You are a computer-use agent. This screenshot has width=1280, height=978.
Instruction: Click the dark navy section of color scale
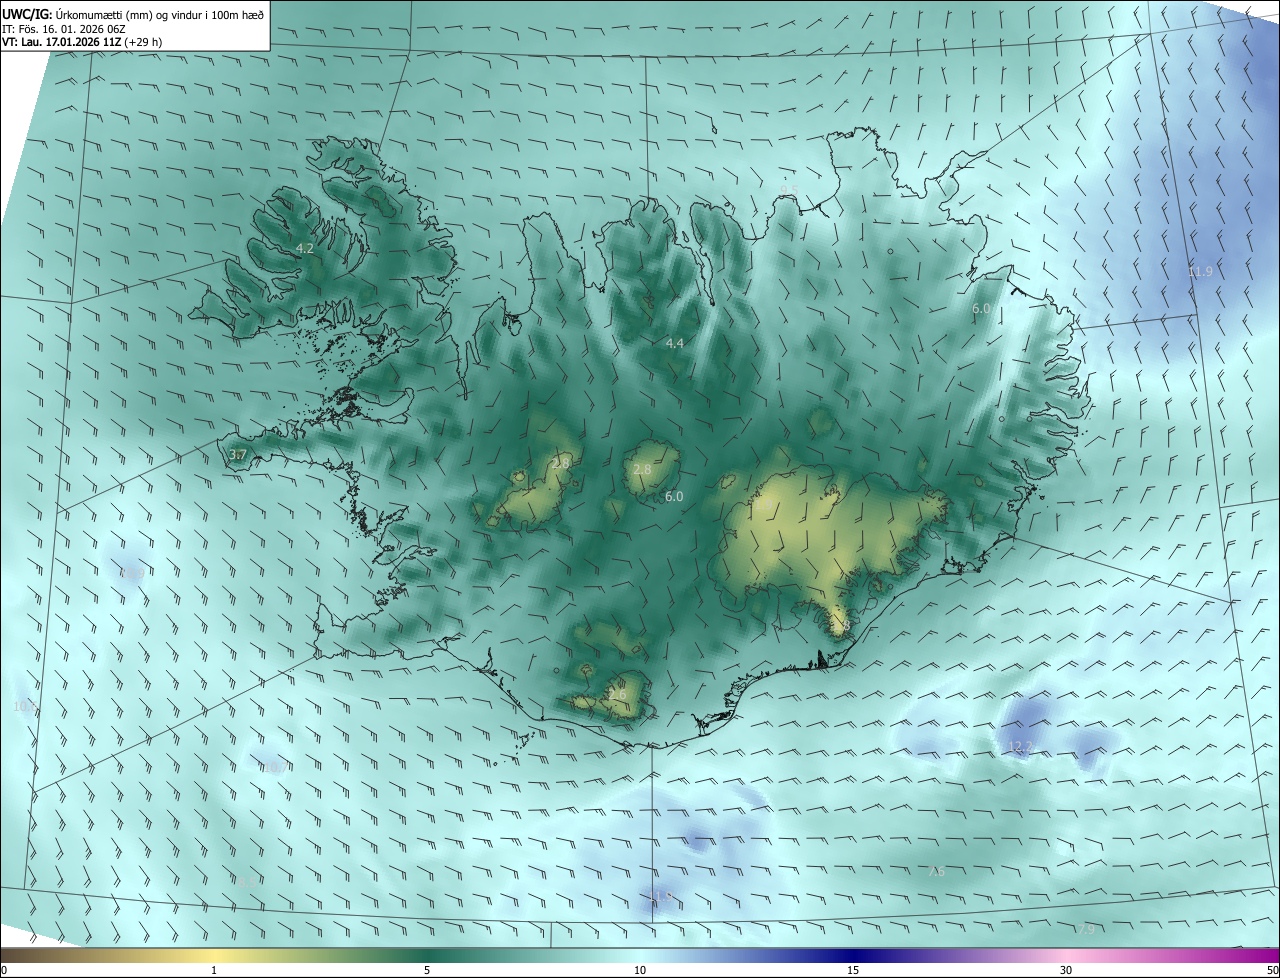pos(853,955)
